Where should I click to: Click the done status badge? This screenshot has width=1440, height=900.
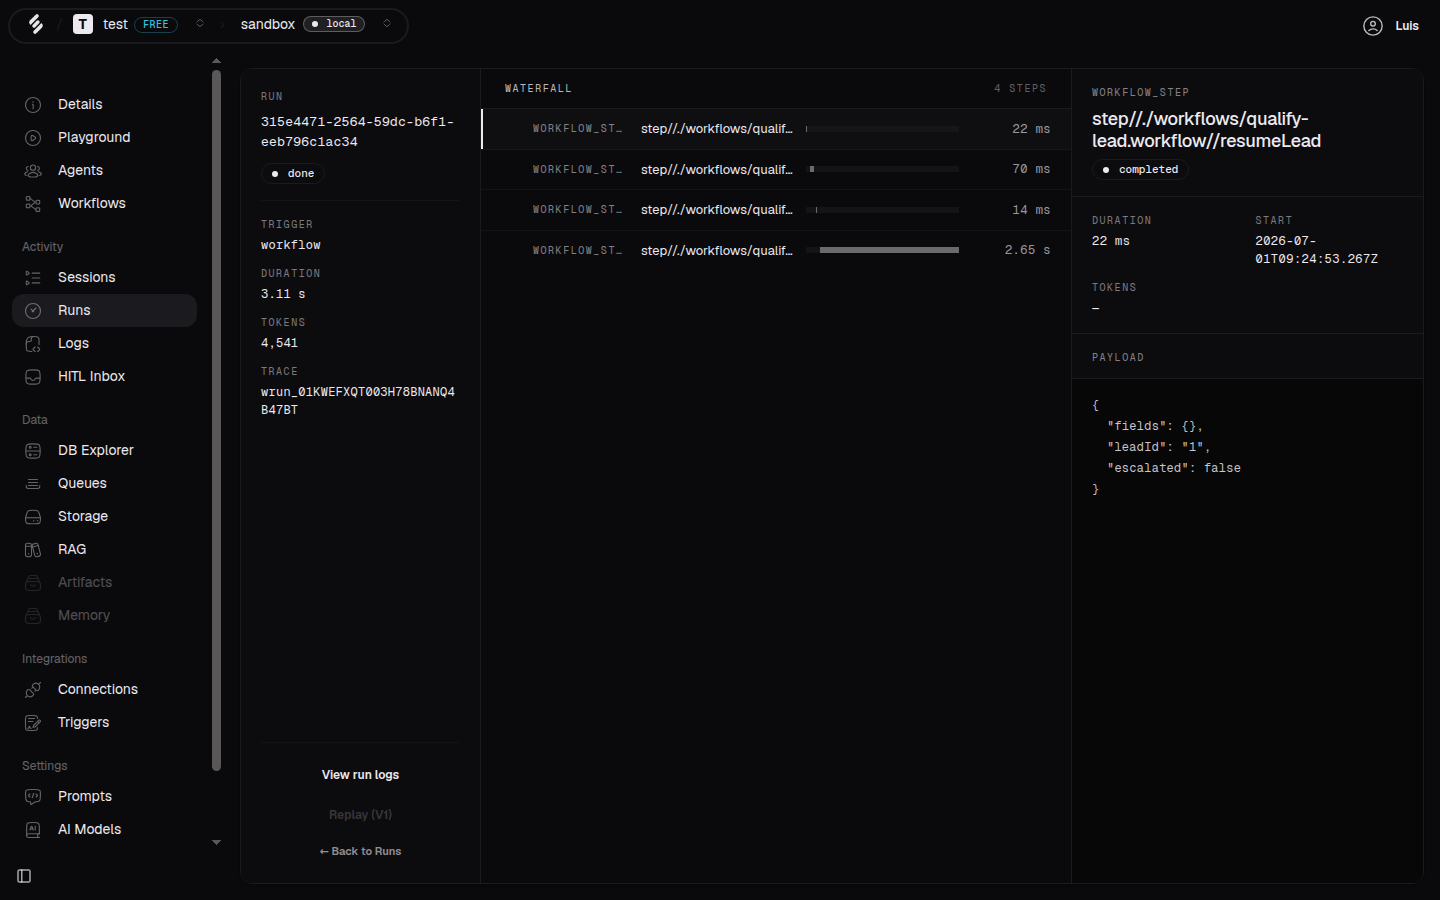click(293, 174)
